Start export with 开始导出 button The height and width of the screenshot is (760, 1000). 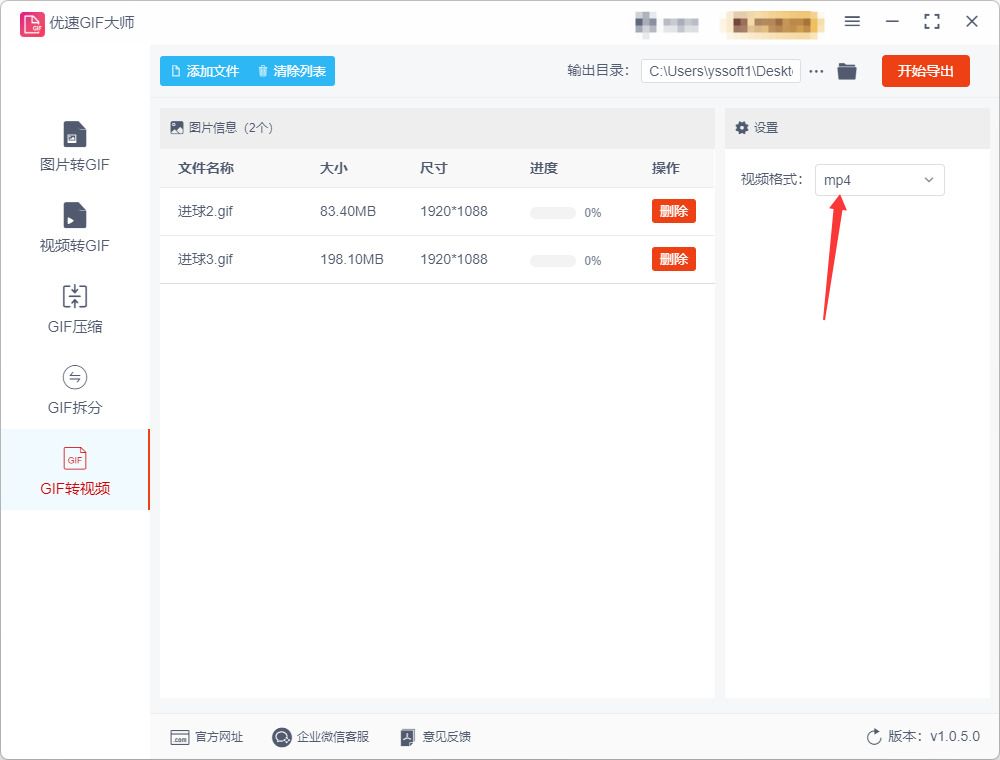pos(925,71)
